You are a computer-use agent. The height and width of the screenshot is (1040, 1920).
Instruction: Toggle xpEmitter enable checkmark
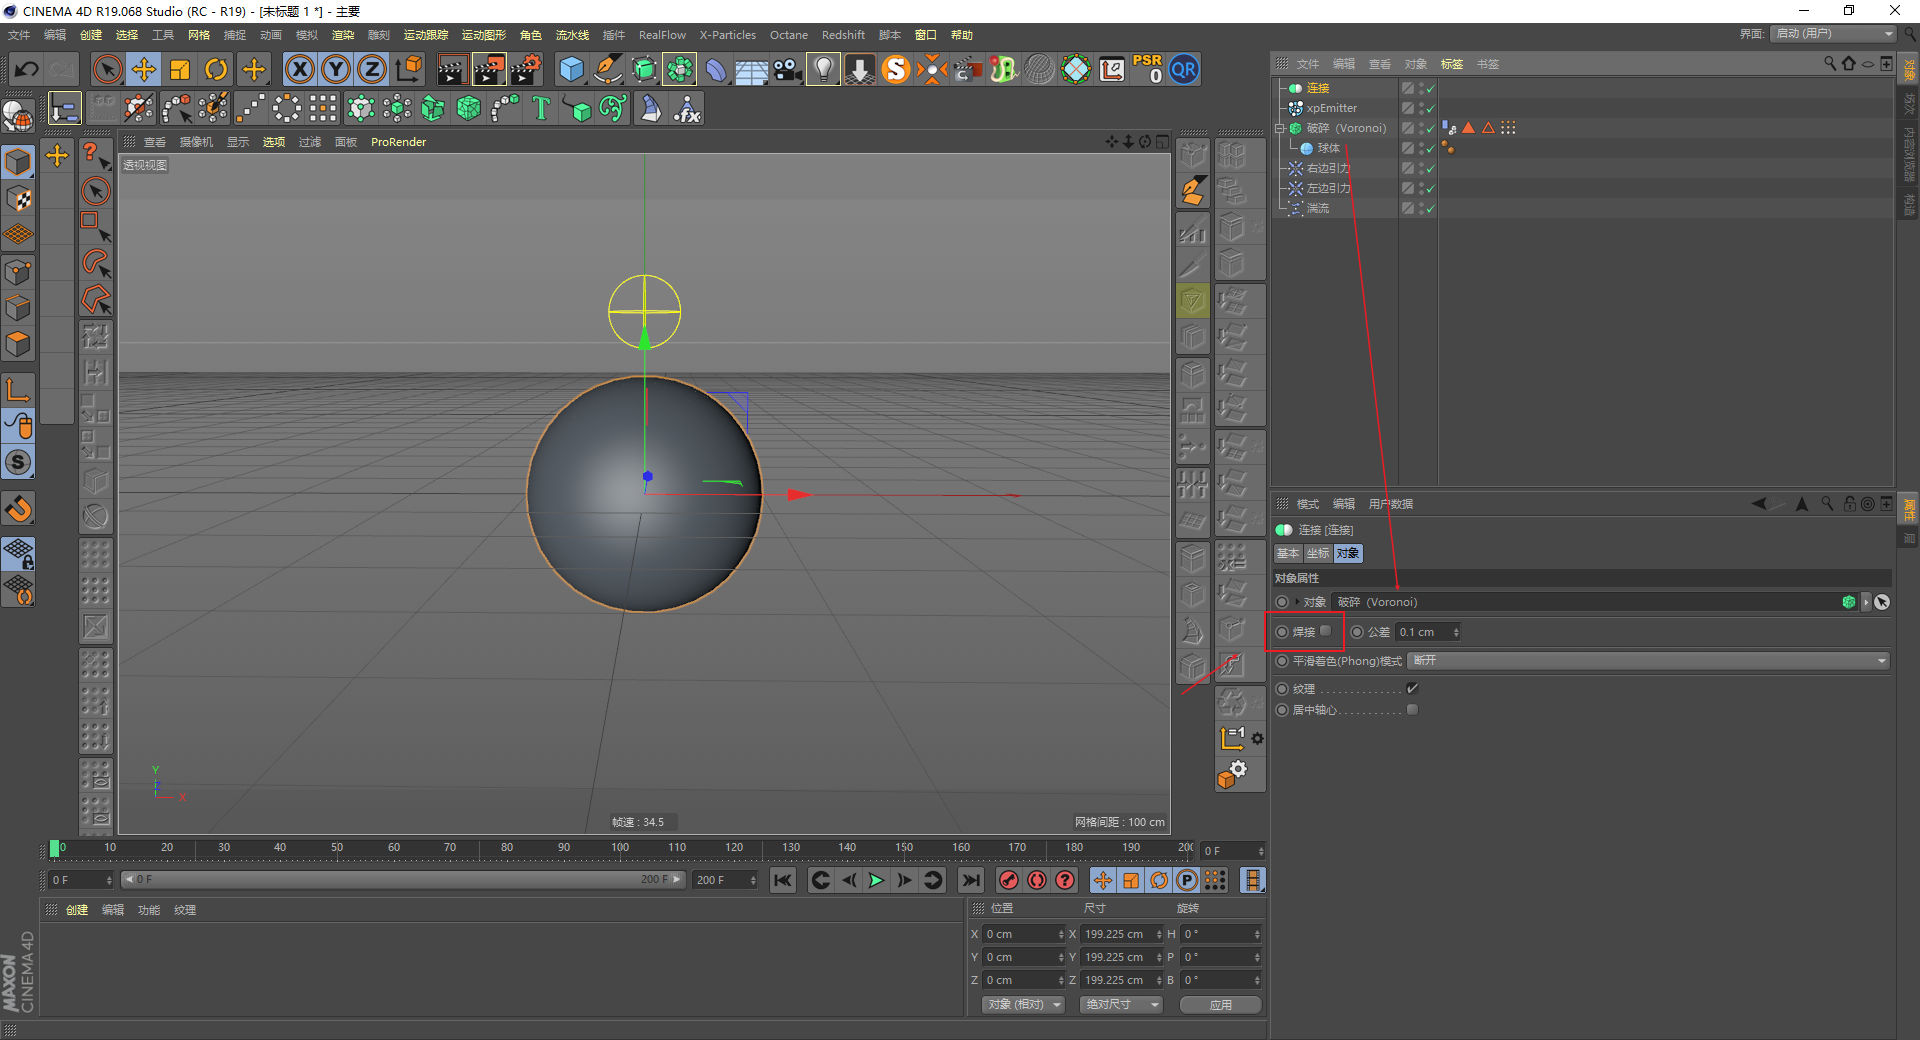click(1430, 109)
